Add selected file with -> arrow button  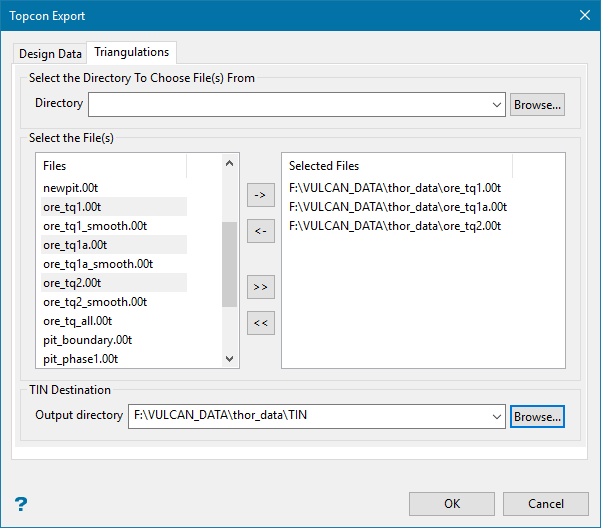pos(260,195)
